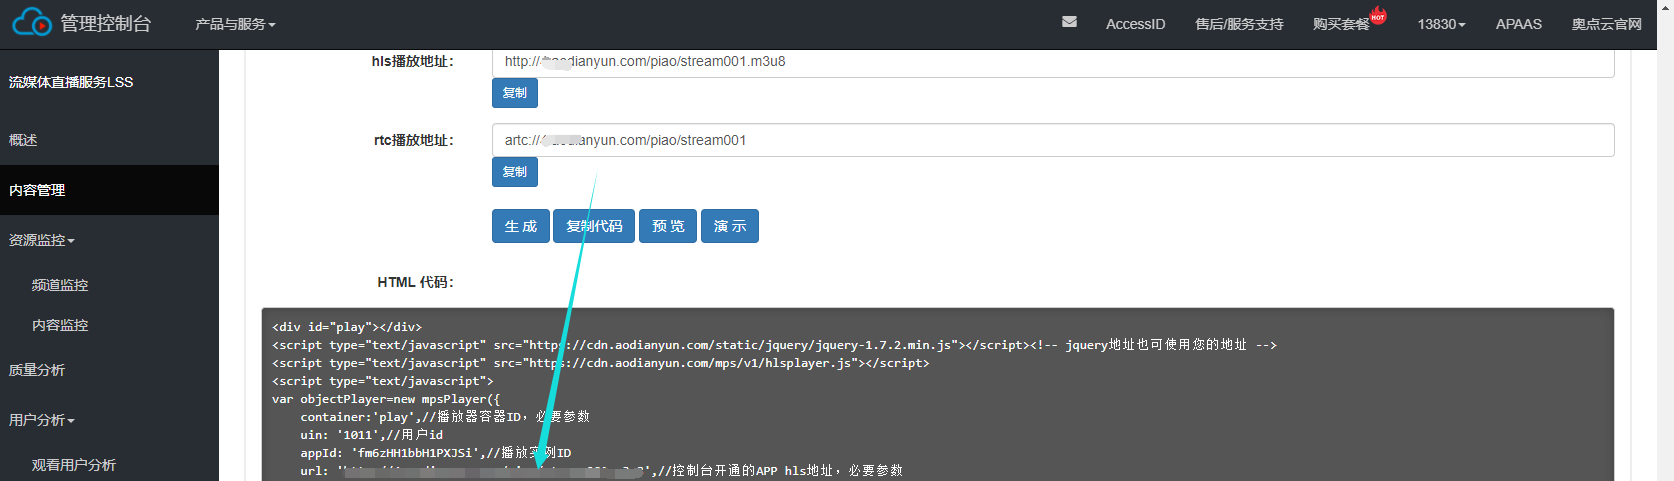Viewport: 1674px width, 481px height.
Task: Click the HOT badge on 购买套餐
Action: (1378, 16)
